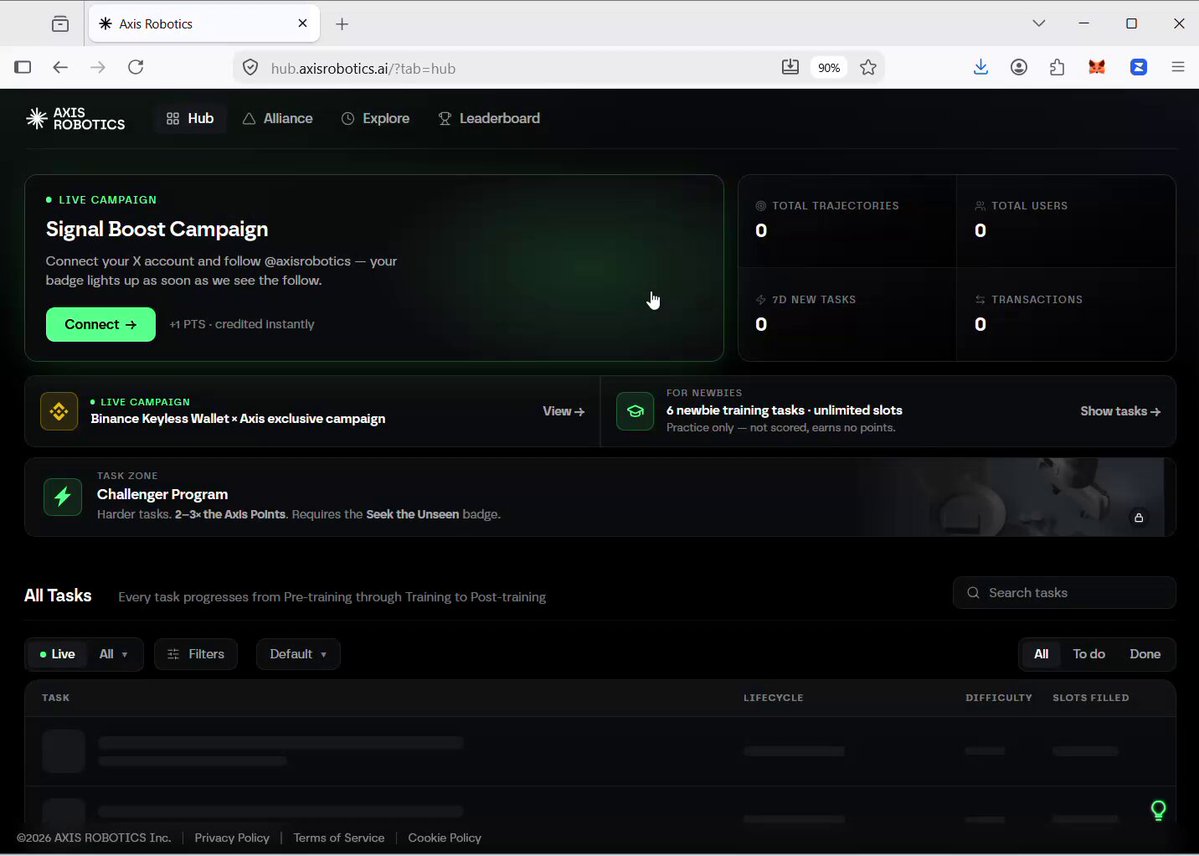This screenshot has height=856, width=1199.
Task: Open the Filters panel
Action: click(196, 654)
